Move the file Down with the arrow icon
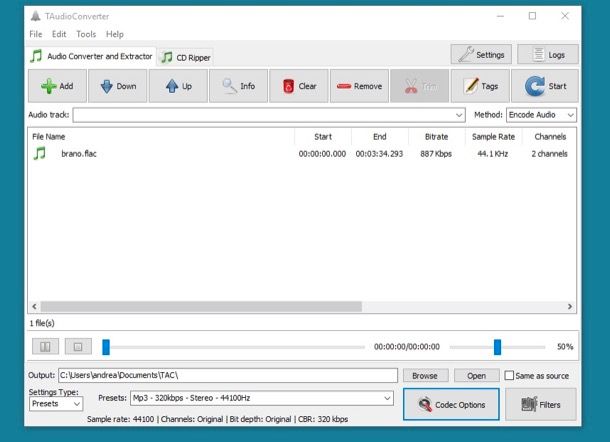 click(x=117, y=86)
